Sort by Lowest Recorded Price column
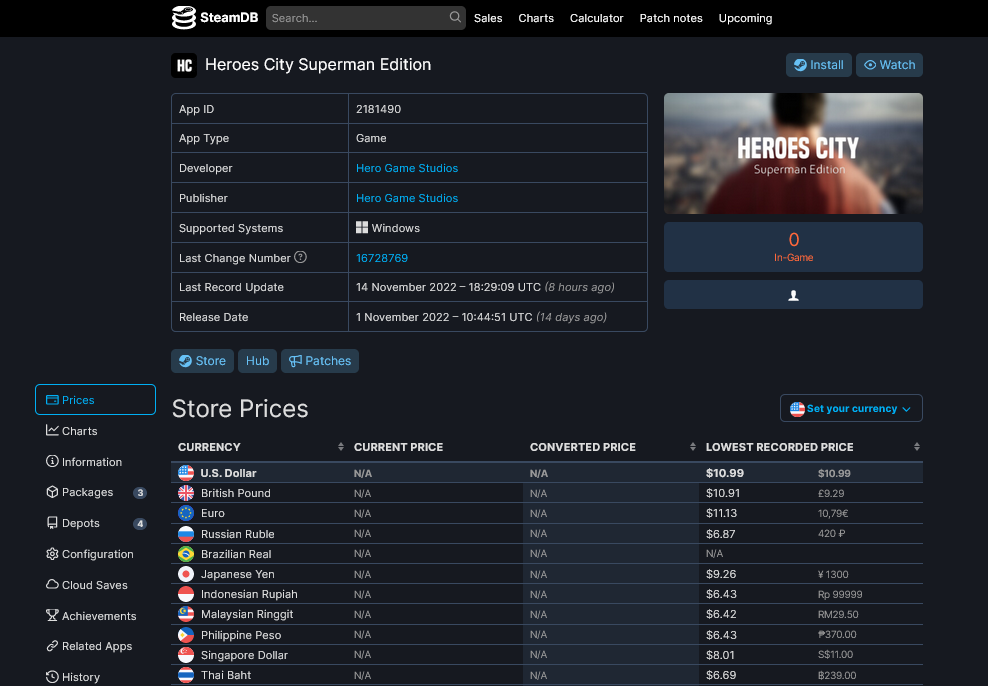988x686 pixels. (x=917, y=447)
